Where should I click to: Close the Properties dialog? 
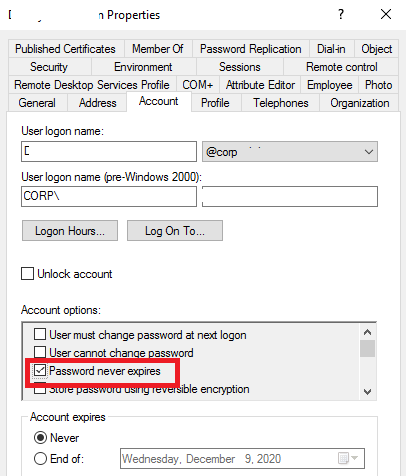click(x=386, y=14)
